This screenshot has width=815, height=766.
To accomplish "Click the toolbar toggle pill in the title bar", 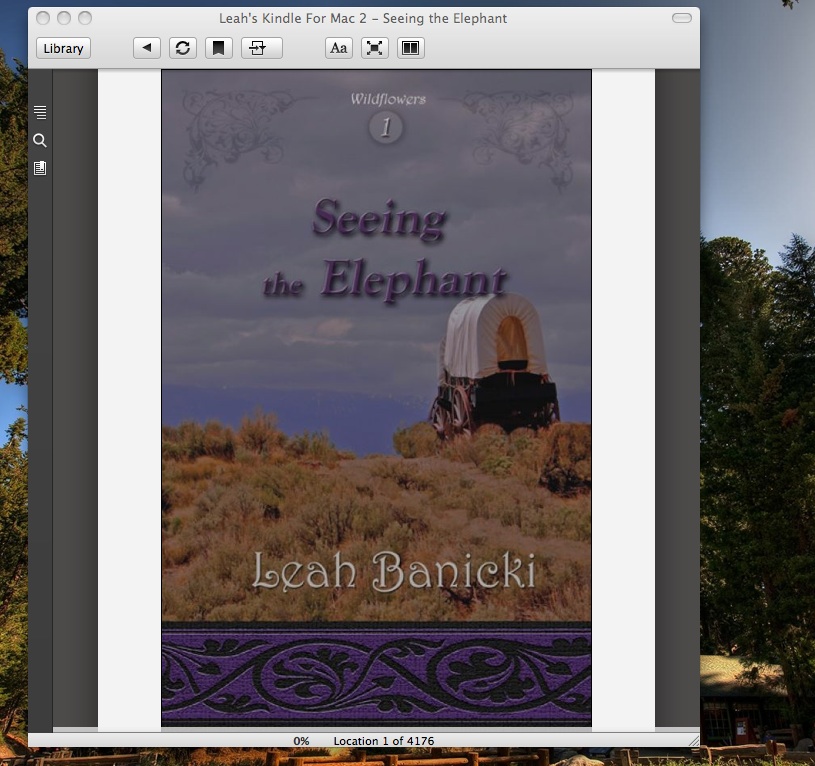I will pyautogui.click(x=681, y=18).
